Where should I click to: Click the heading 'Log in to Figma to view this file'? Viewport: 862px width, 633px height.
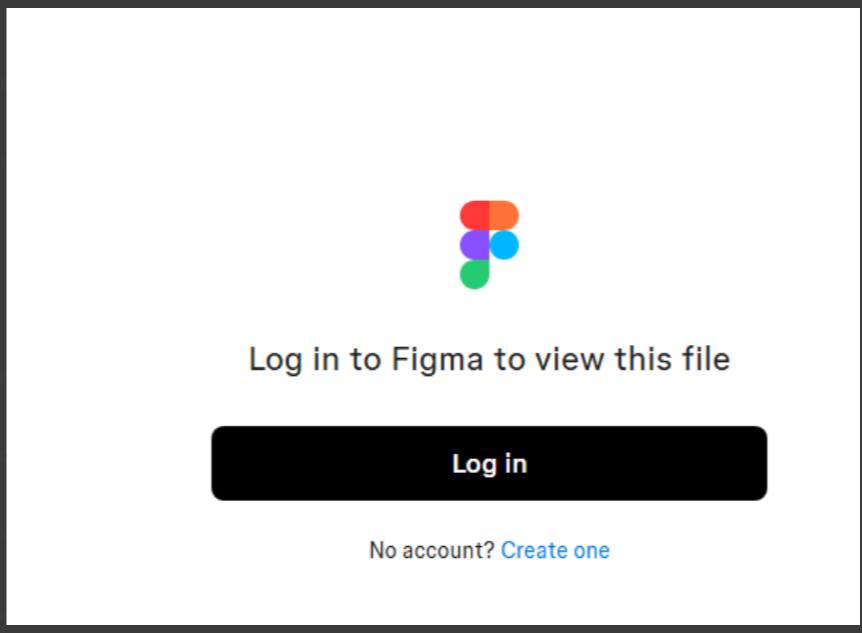pos(489,359)
